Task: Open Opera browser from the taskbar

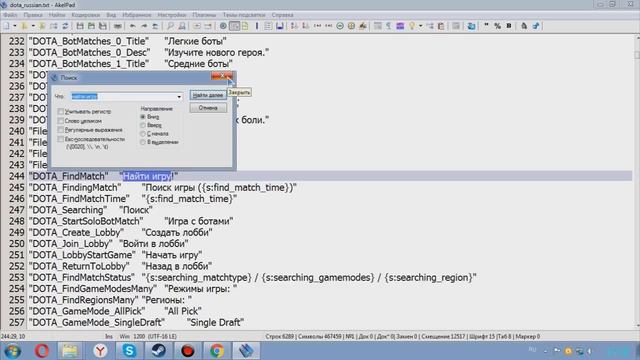Action: 42,350
